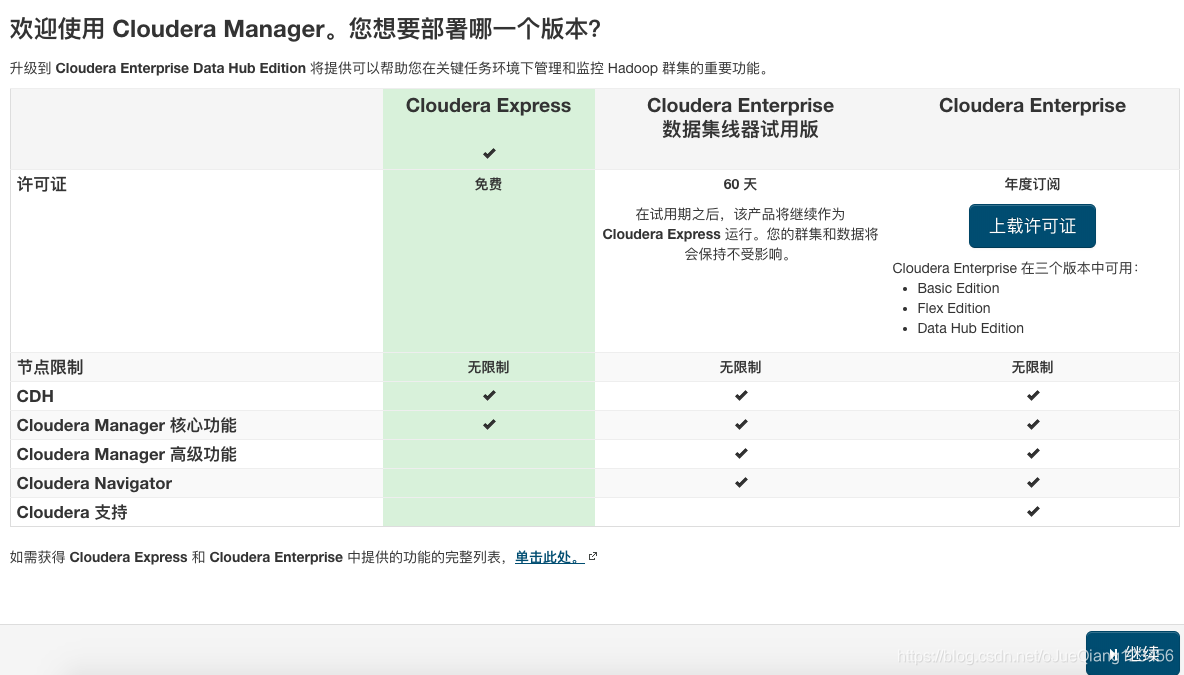Click the CDH checkmark in trial edition column

click(741, 396)
